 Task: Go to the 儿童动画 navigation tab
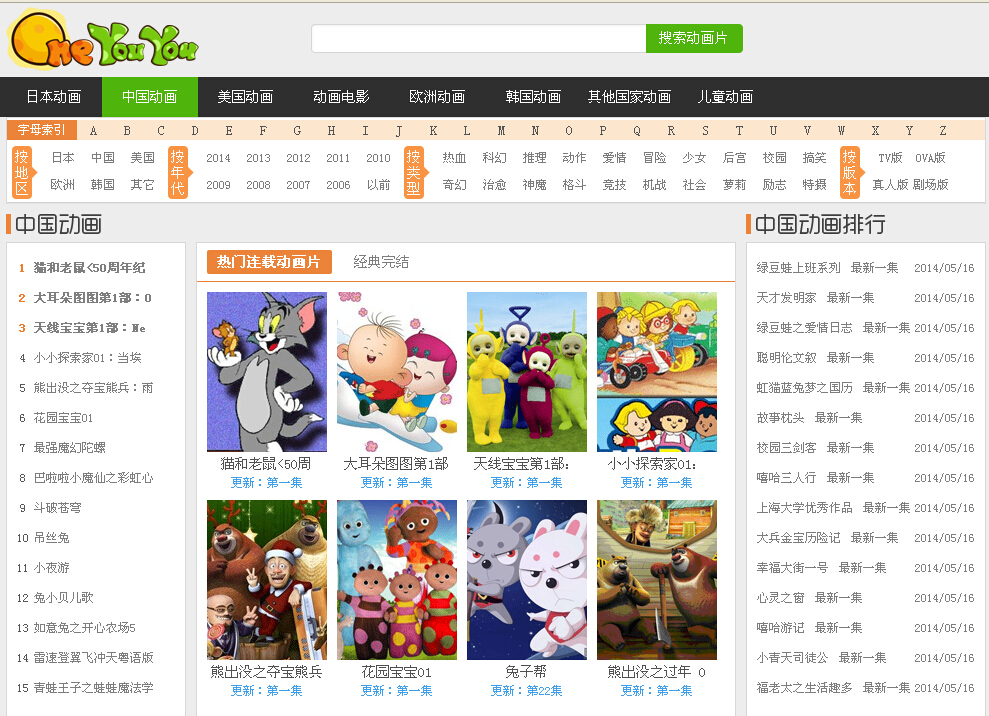click(x=725, y=97)
